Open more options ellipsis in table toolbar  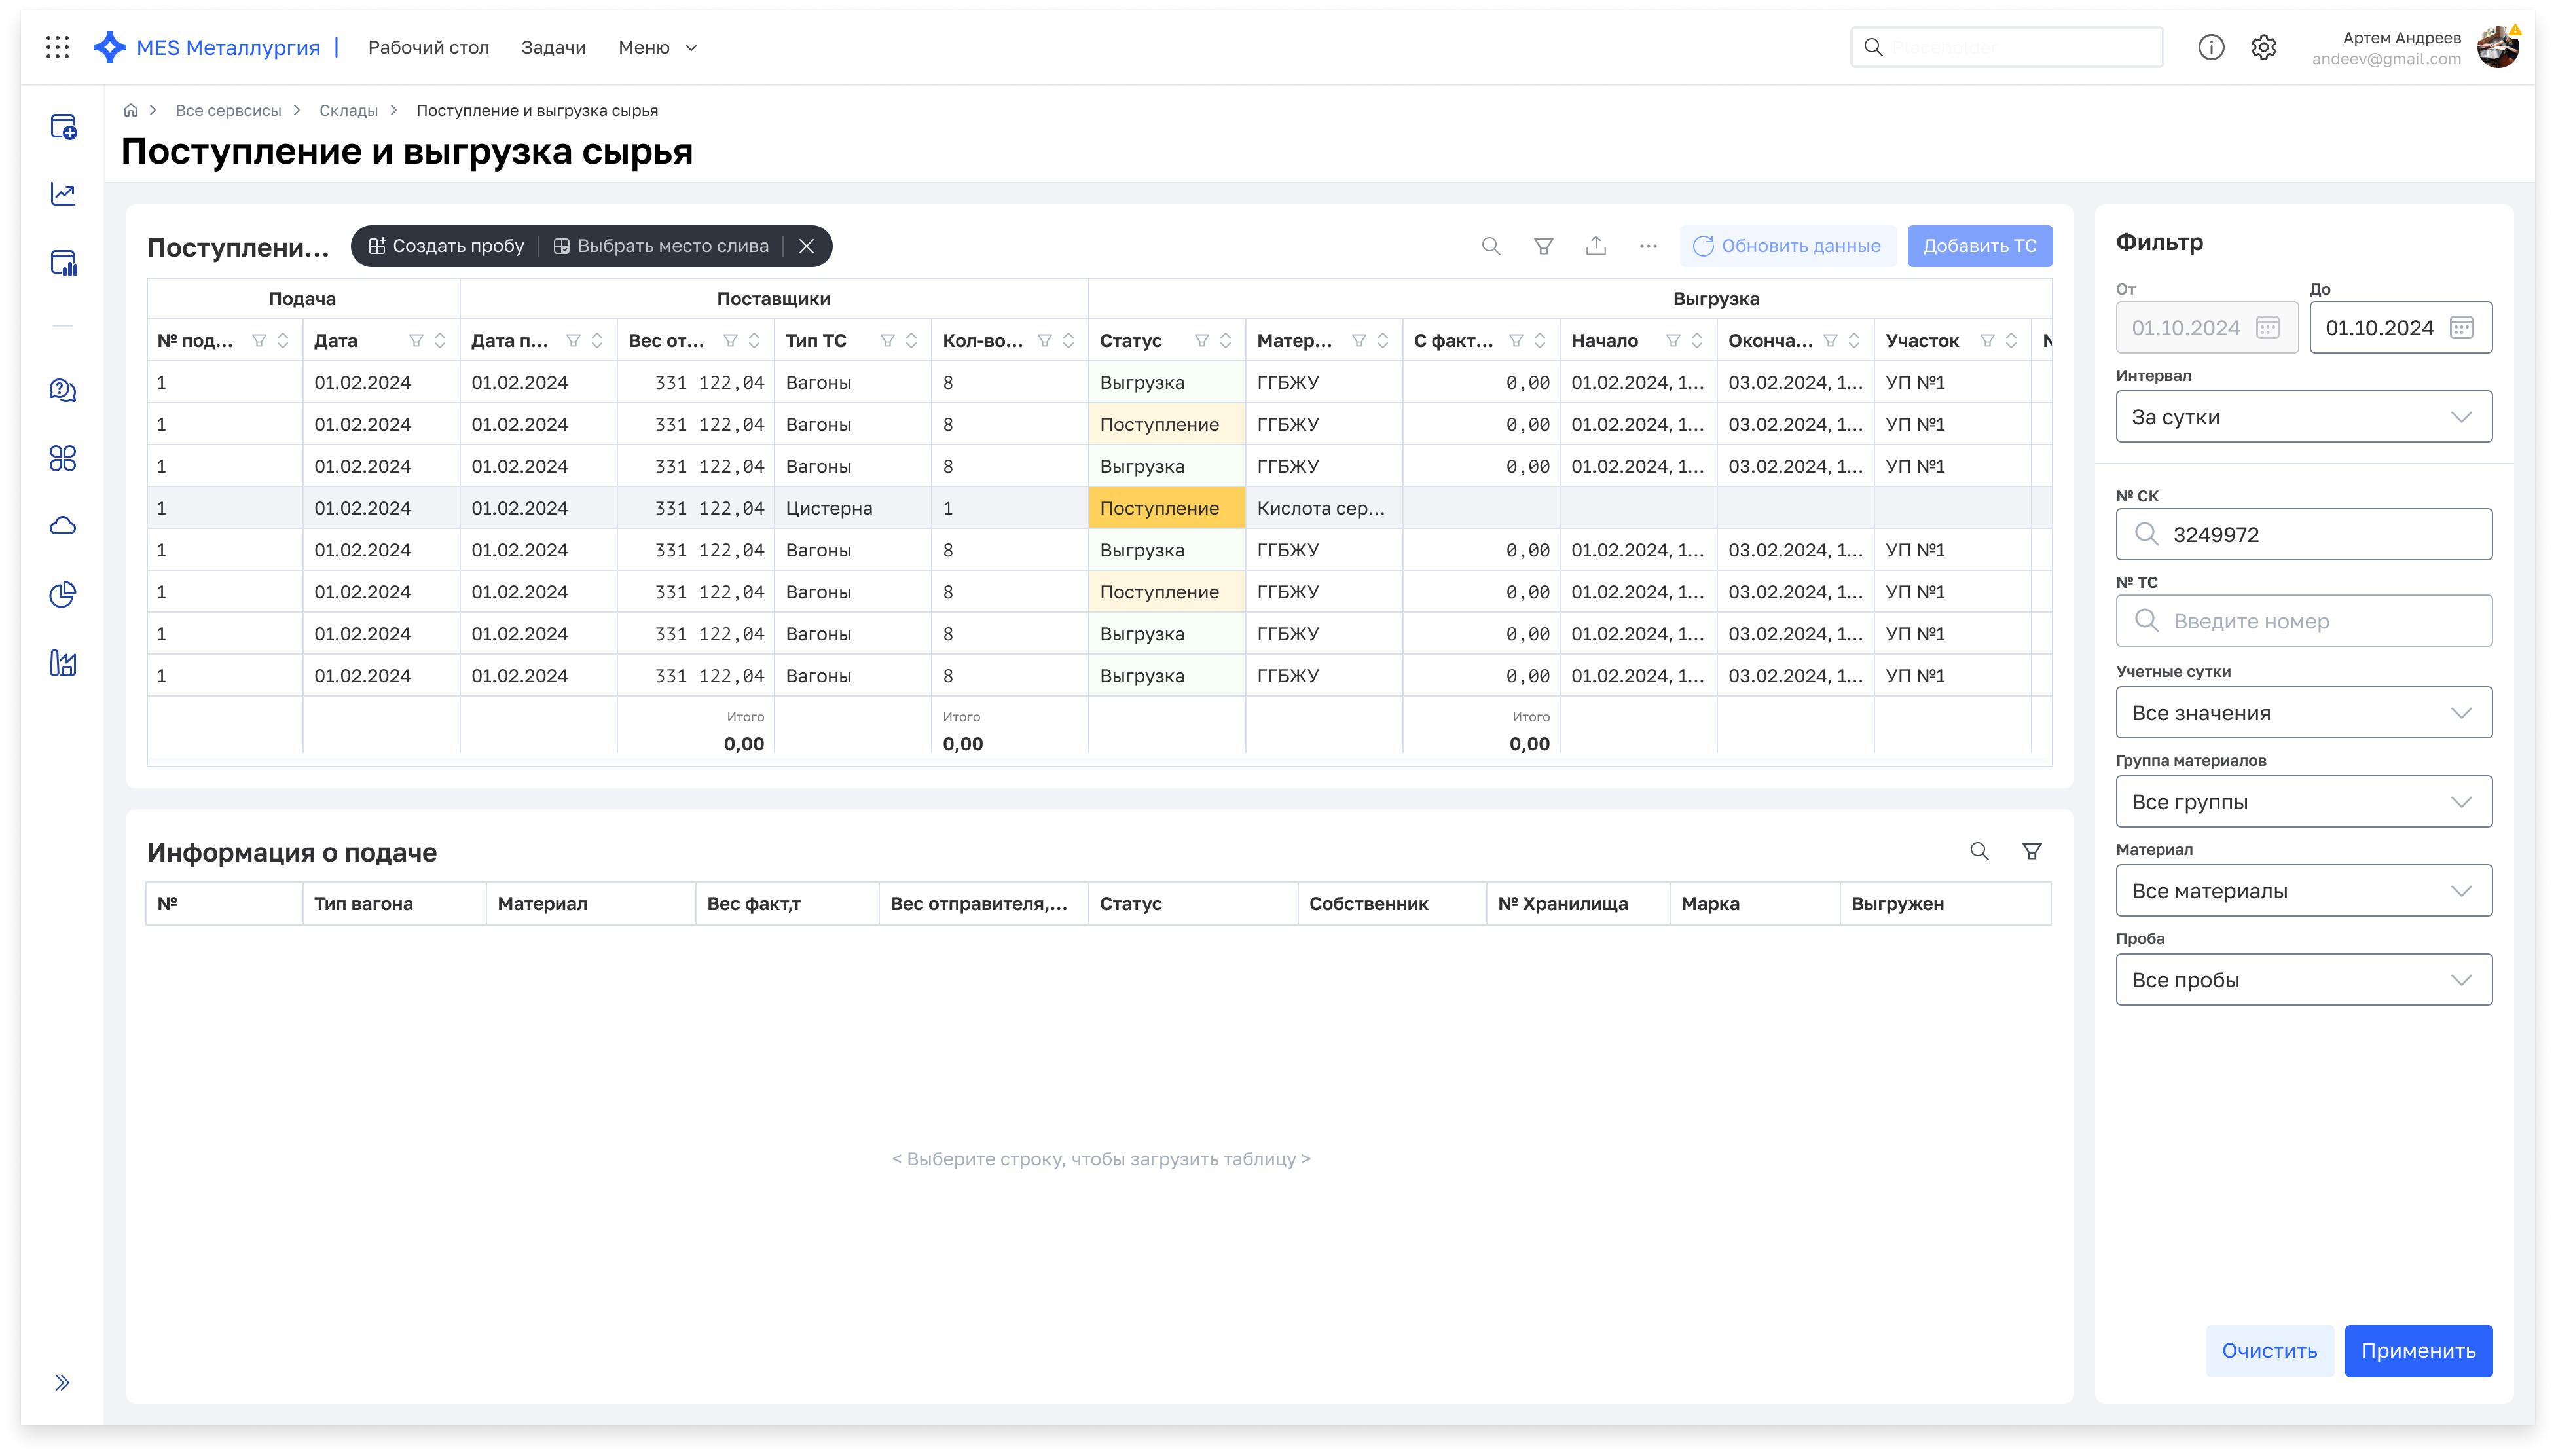click(1648, 246)
